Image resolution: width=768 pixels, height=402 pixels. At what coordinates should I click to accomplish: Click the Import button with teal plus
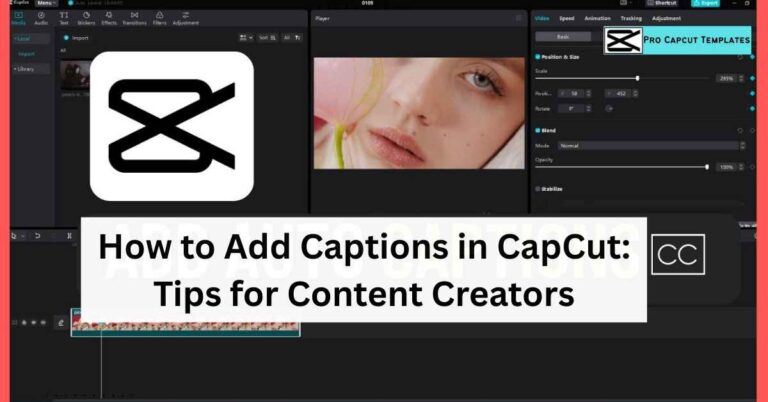pos(76,38)
